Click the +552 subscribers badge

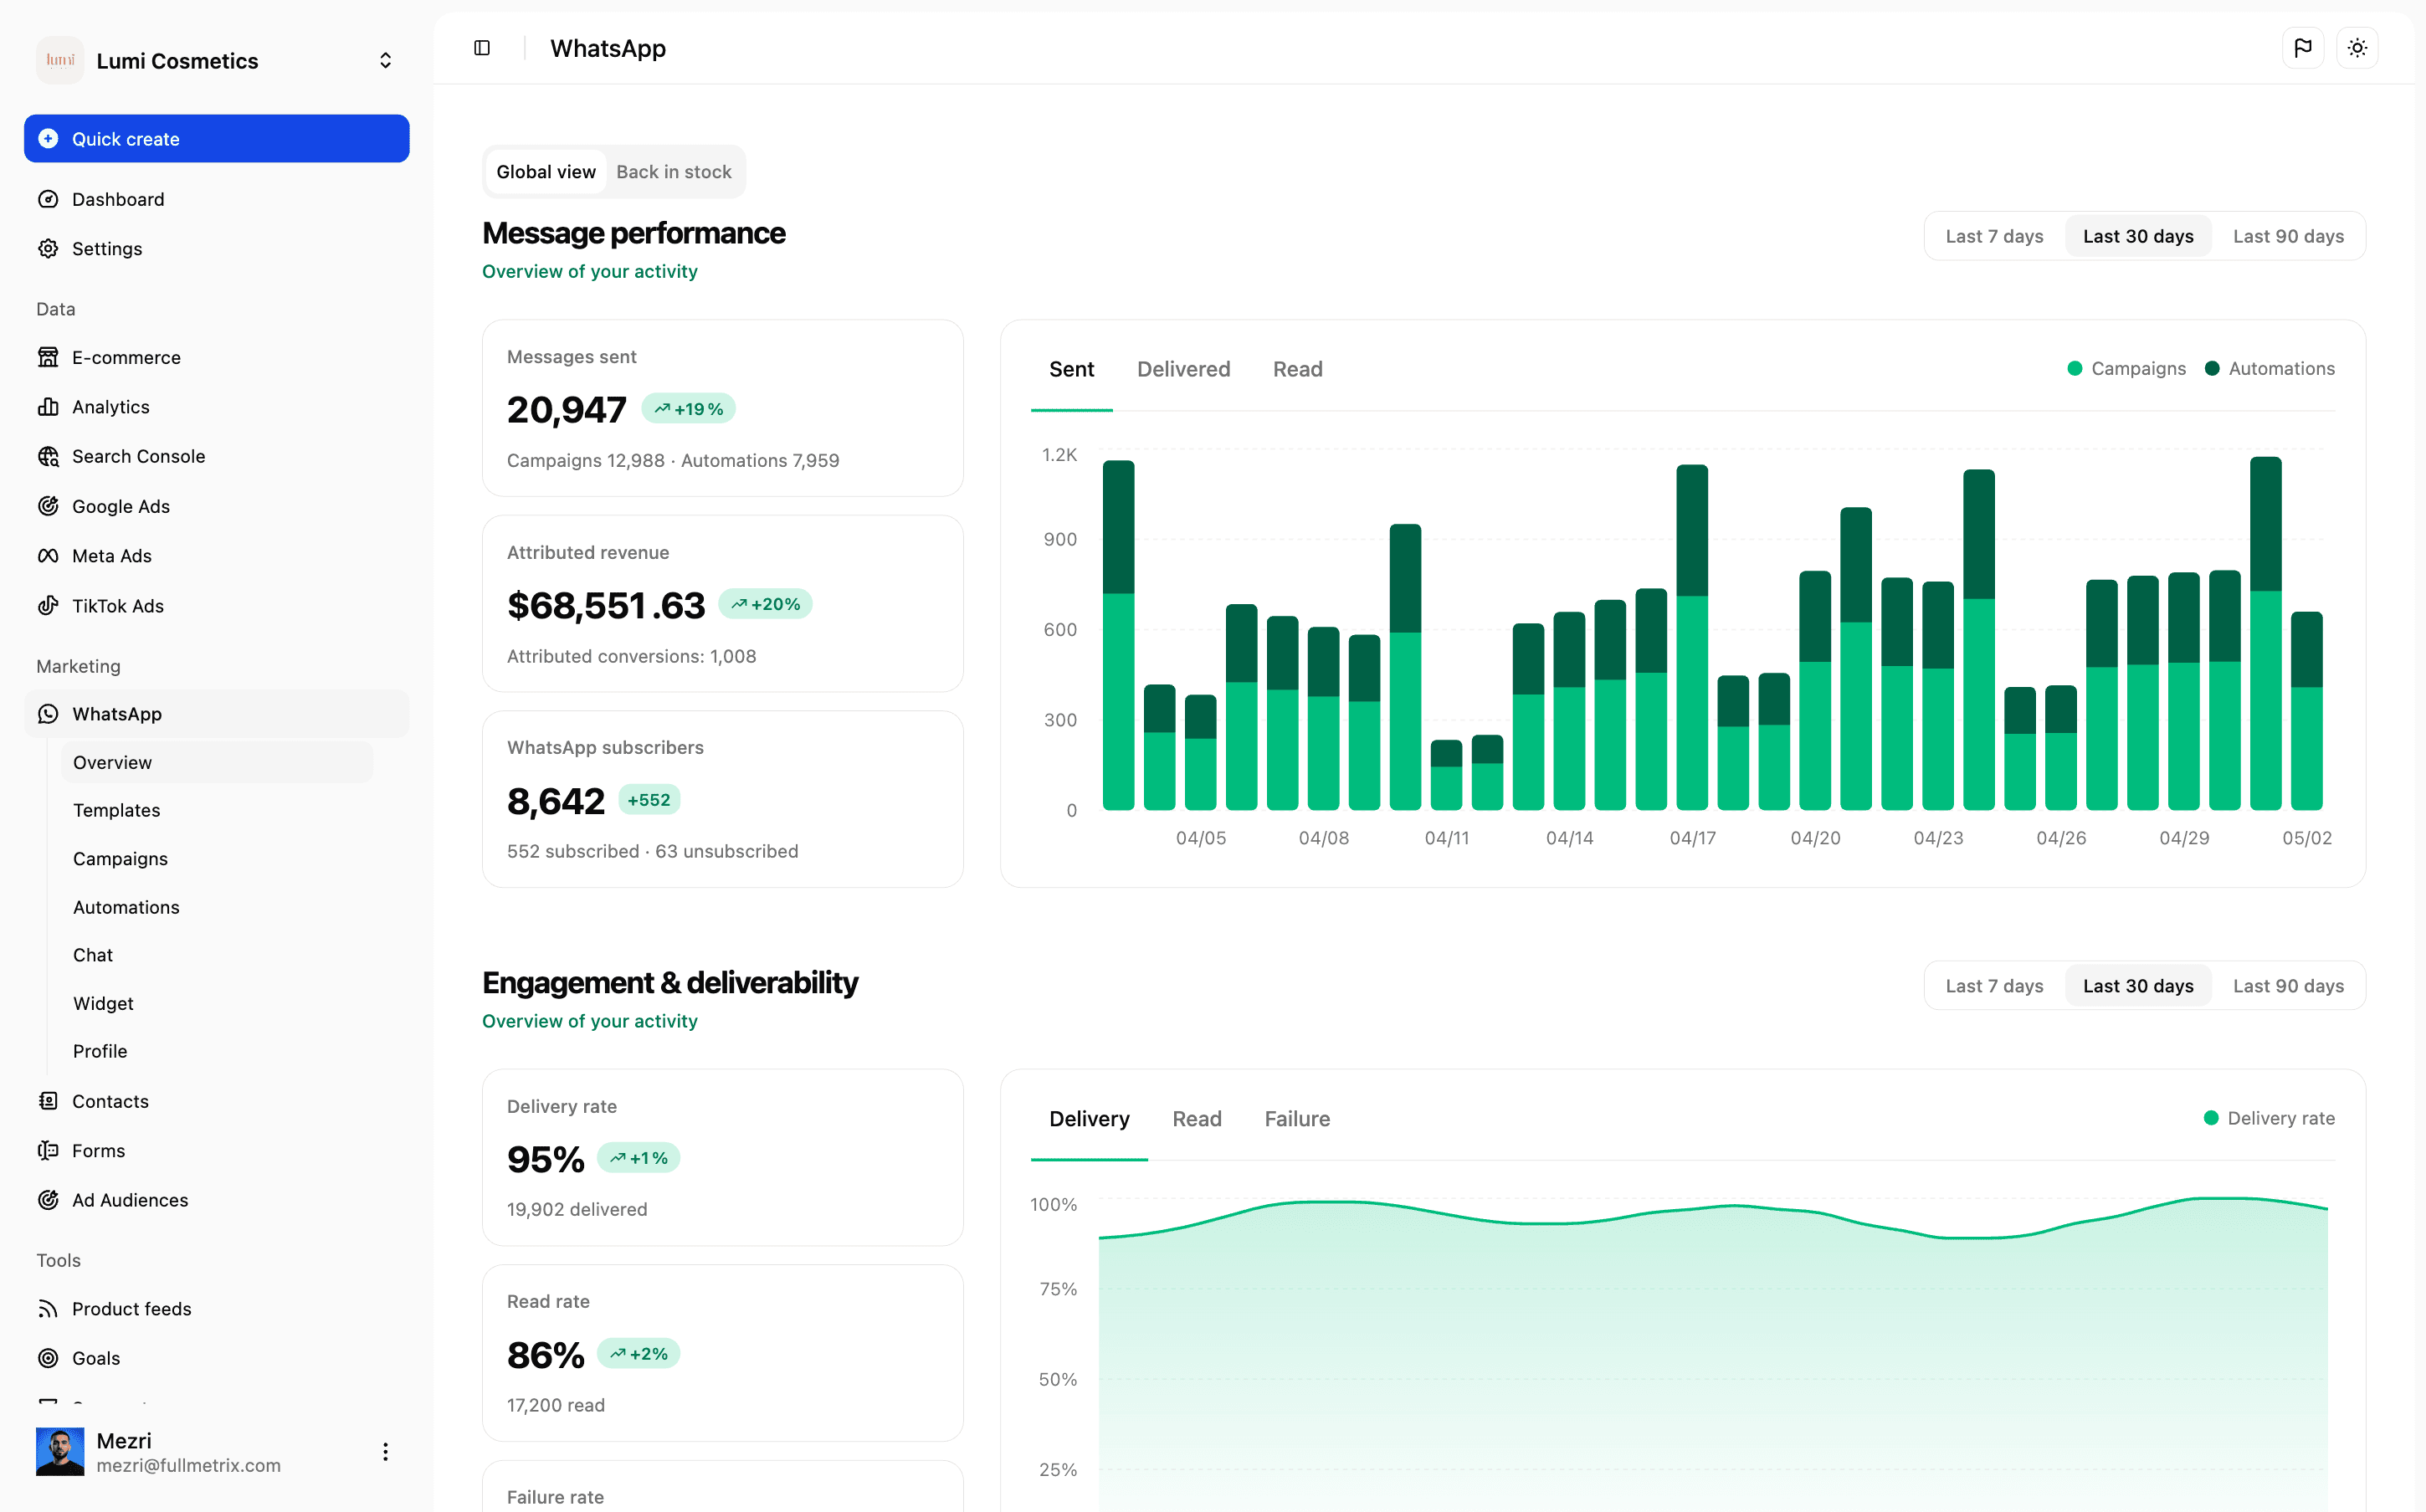649,800
